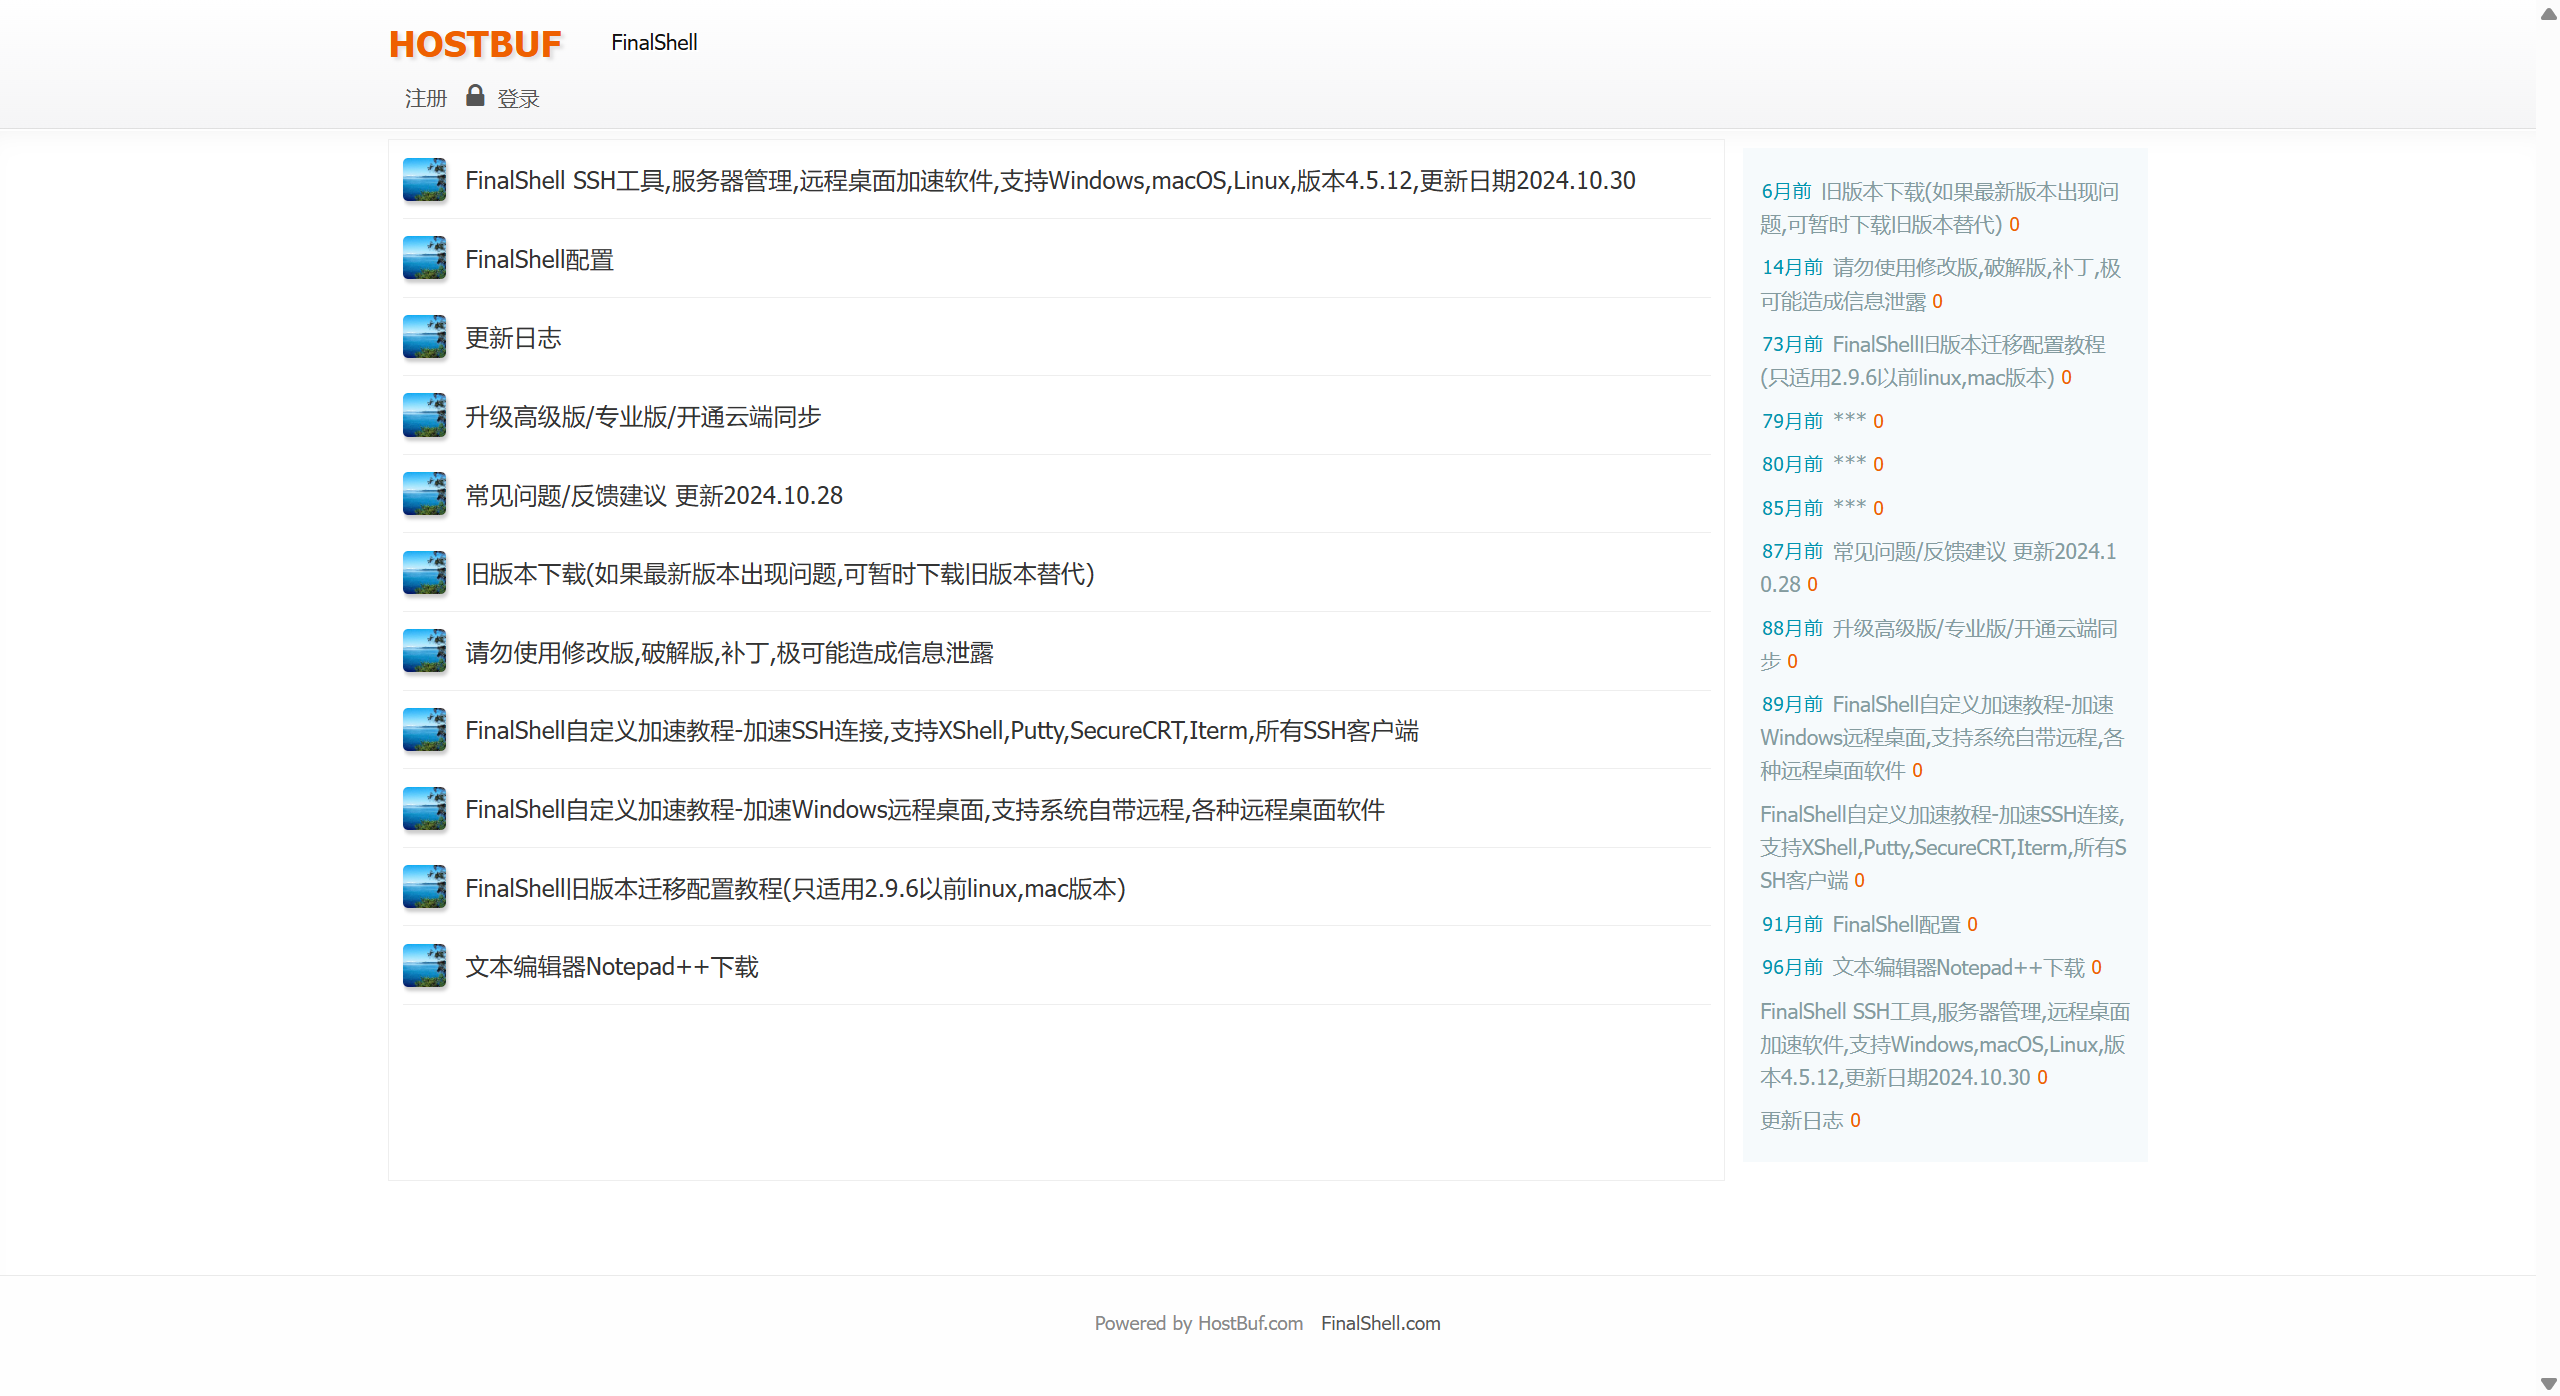Open sidebar 91月前 FinalShell配置 link
2560x1396 pixels.
tap(1896, 924)
